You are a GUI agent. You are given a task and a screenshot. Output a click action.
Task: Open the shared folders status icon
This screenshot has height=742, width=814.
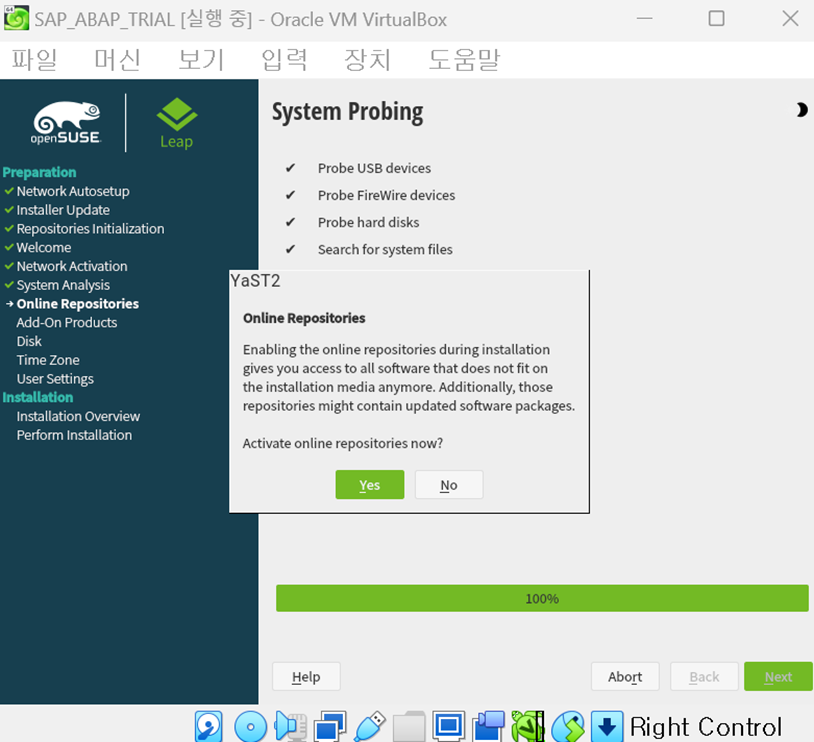(409, 726)
